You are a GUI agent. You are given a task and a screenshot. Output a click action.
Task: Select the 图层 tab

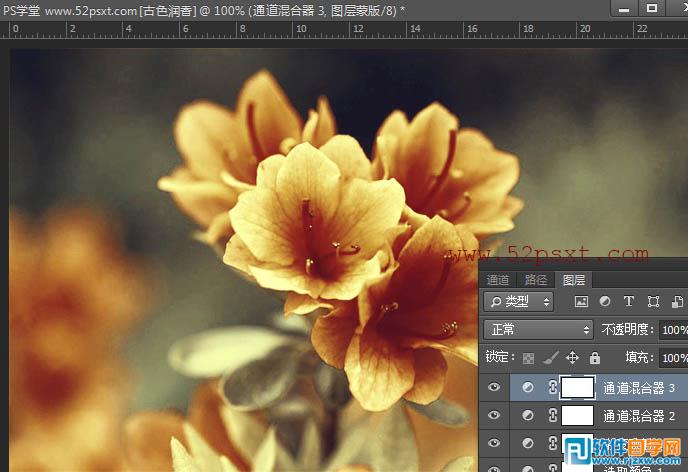pos(573,280)
